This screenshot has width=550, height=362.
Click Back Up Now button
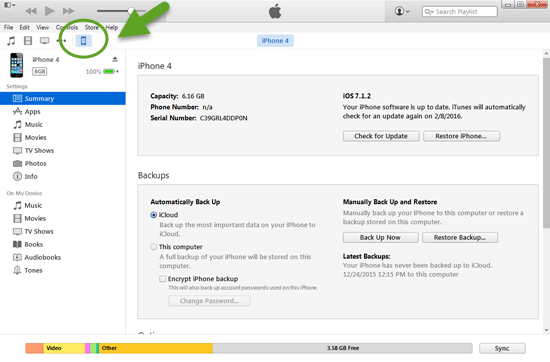(x=381, y=237)
